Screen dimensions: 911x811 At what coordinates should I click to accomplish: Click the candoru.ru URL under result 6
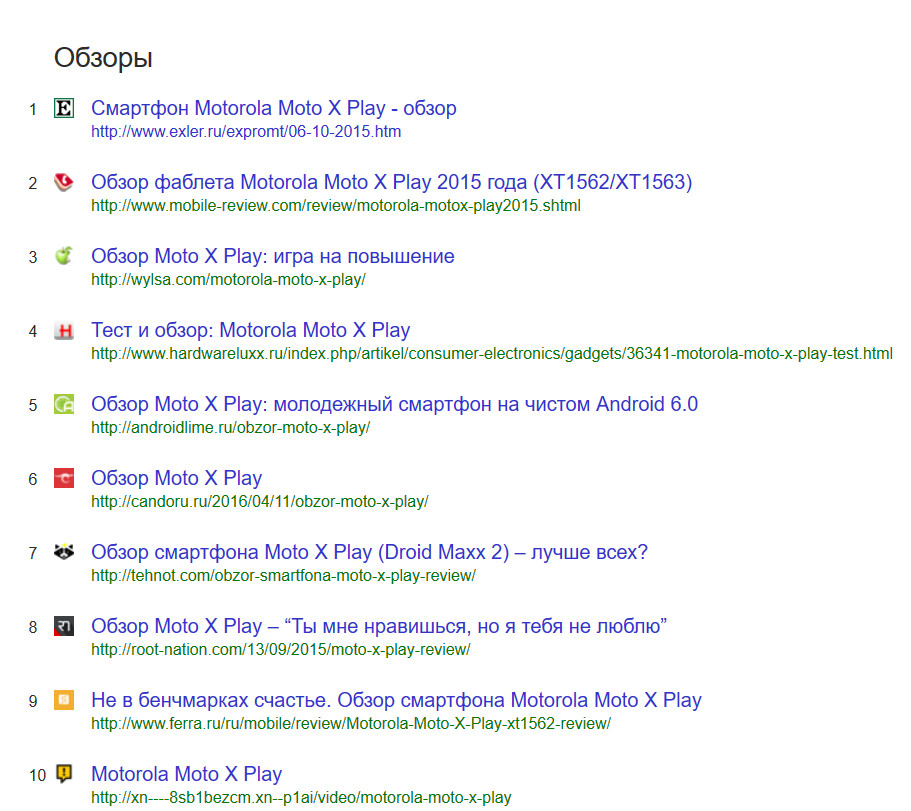click(x=259, y=501)
